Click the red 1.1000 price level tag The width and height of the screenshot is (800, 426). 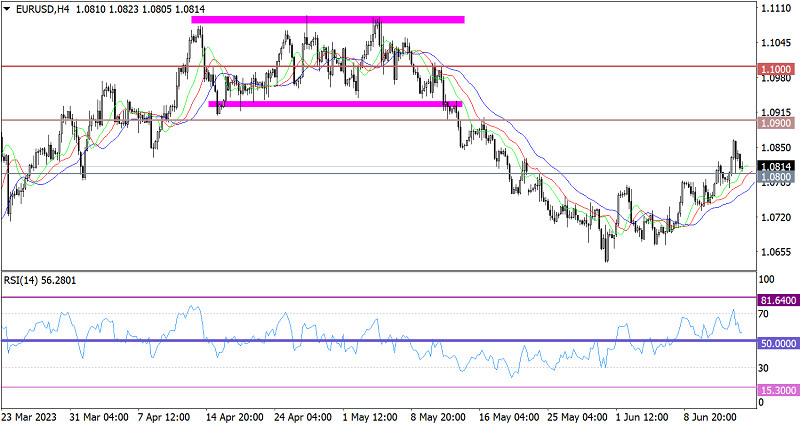click(x=776, y=67)
